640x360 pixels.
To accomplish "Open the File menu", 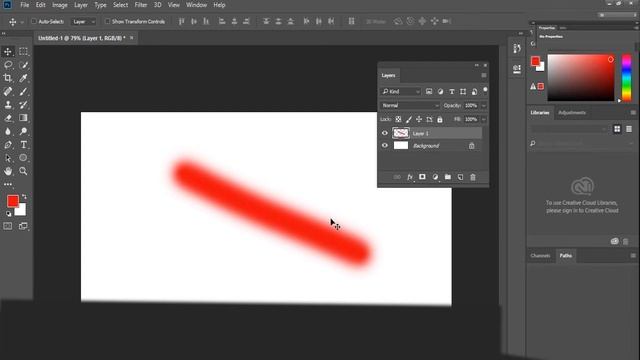I will (24, 5).
